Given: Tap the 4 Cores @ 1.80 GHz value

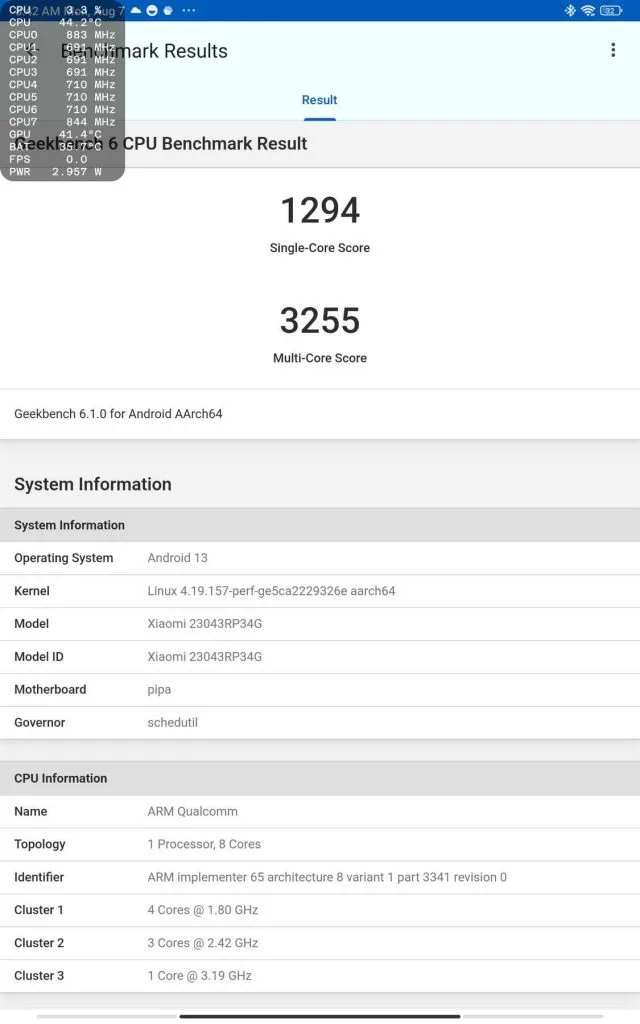Looking at the screenshot, I should pyautogui.click(x=202, y=910).
